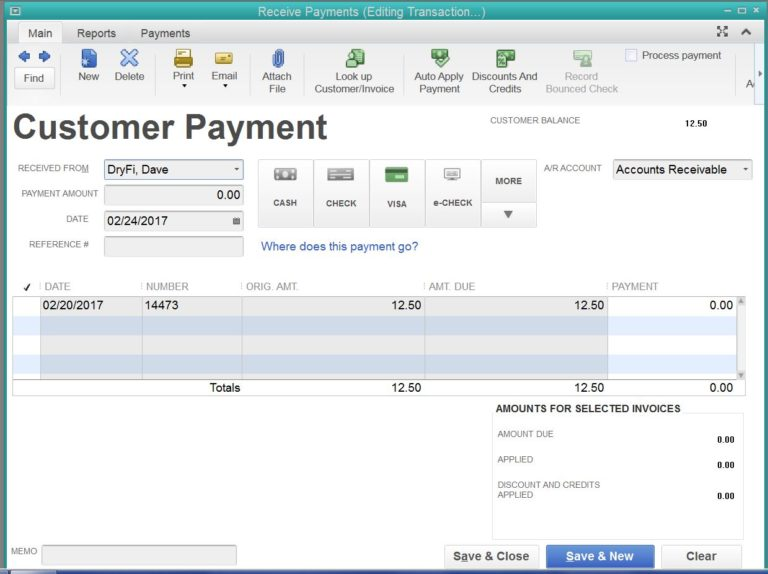Click the PAYMENT column header
Viewport: 768px width, 574px height.
pyautogui.click(x=635, y=287)
